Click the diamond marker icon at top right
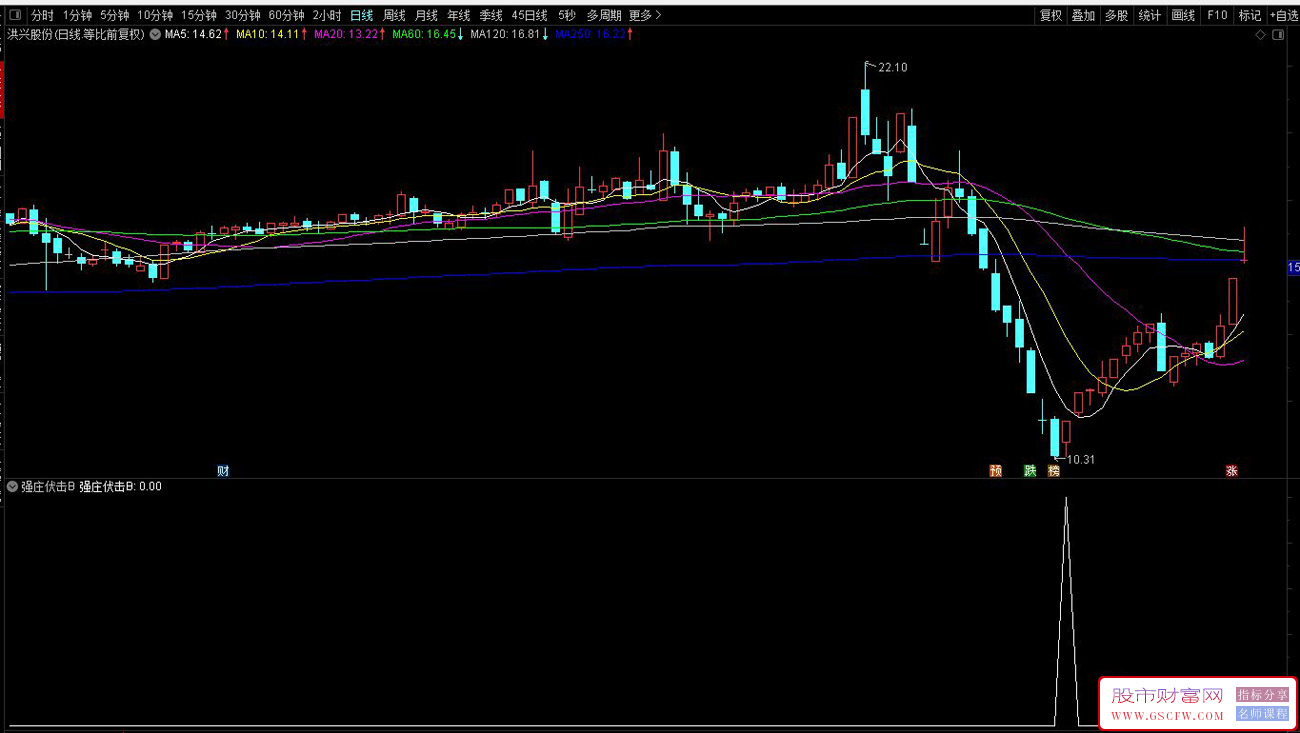 pyautogui.click(x=1261, y=35)
